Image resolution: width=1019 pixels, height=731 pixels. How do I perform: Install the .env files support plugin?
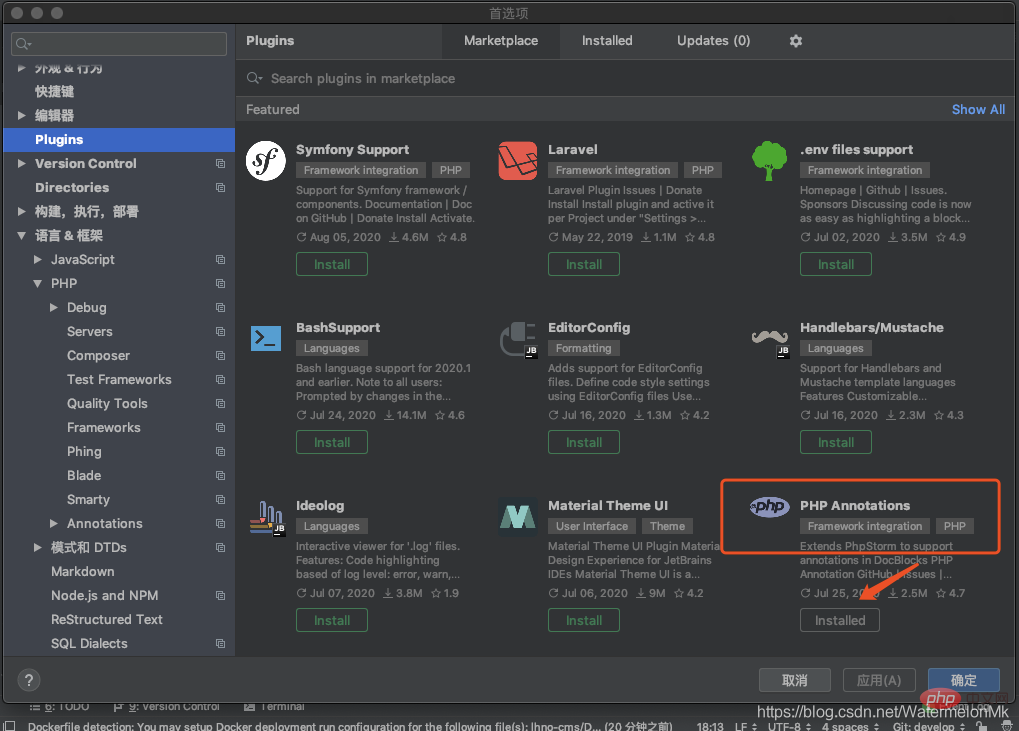(x=836, y=264)
